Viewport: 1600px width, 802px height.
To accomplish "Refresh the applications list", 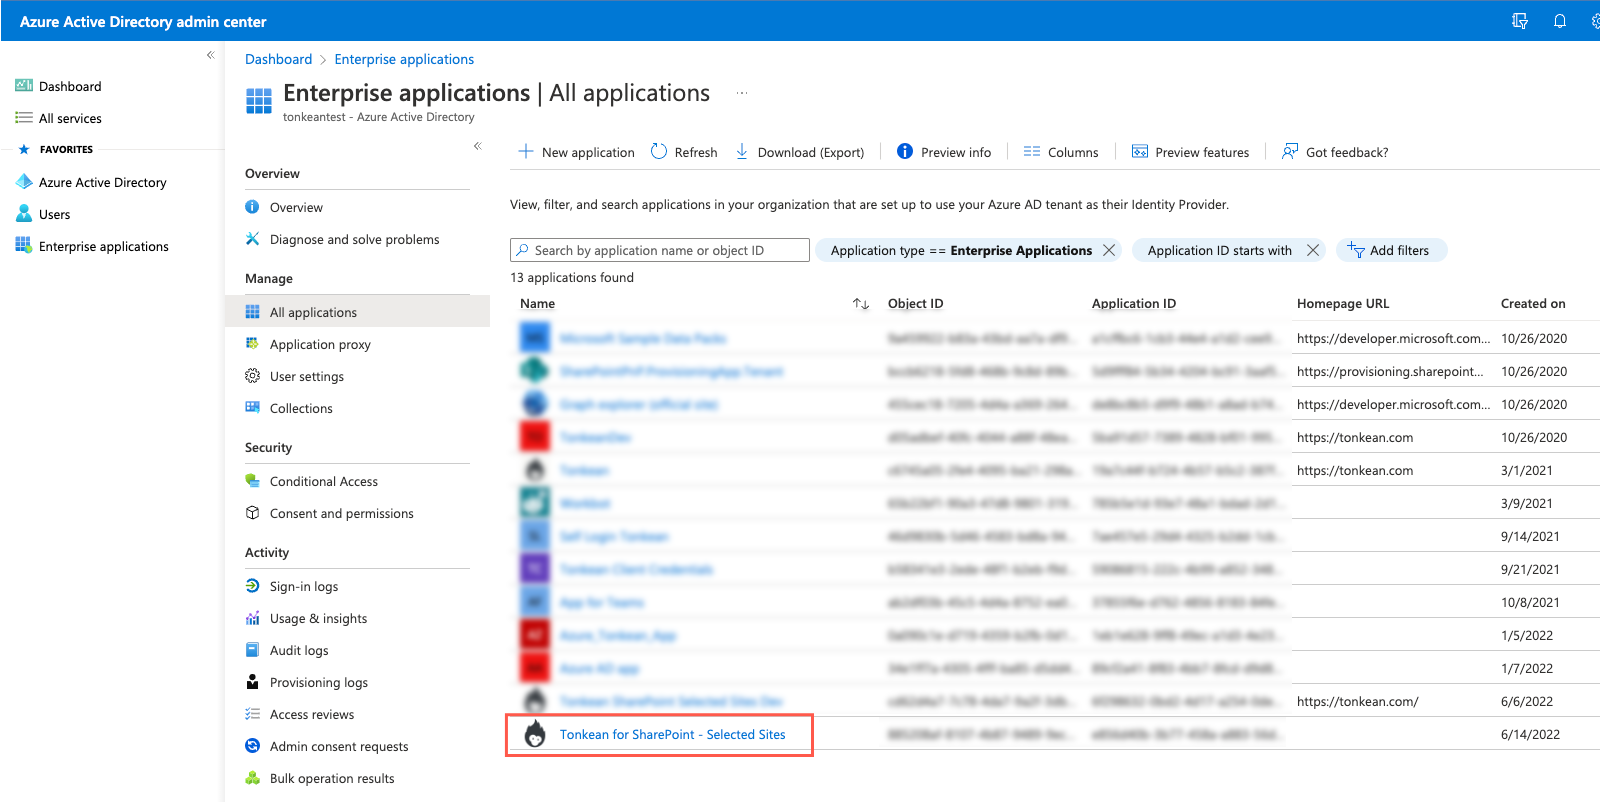I will pyautogui.click(x=684, y=152).
